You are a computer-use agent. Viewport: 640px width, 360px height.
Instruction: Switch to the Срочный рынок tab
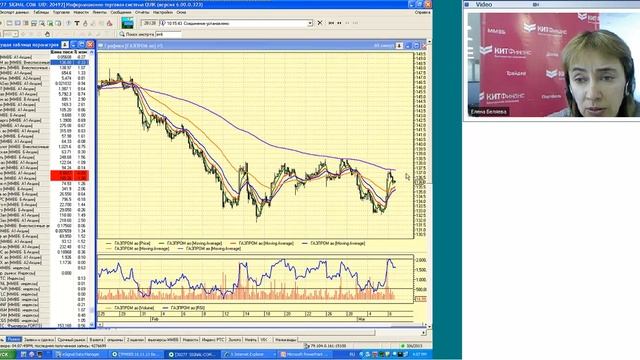71,340
